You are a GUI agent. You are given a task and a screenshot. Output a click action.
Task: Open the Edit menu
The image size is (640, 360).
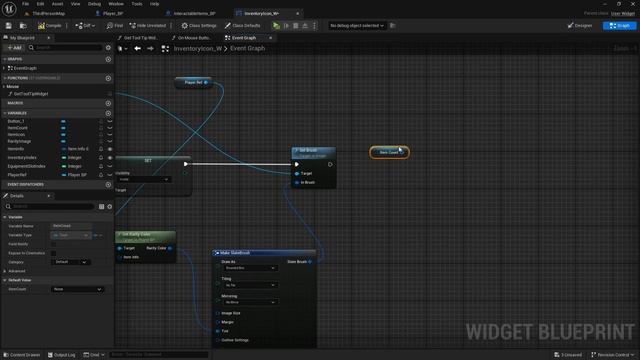[x=40, y=4]
